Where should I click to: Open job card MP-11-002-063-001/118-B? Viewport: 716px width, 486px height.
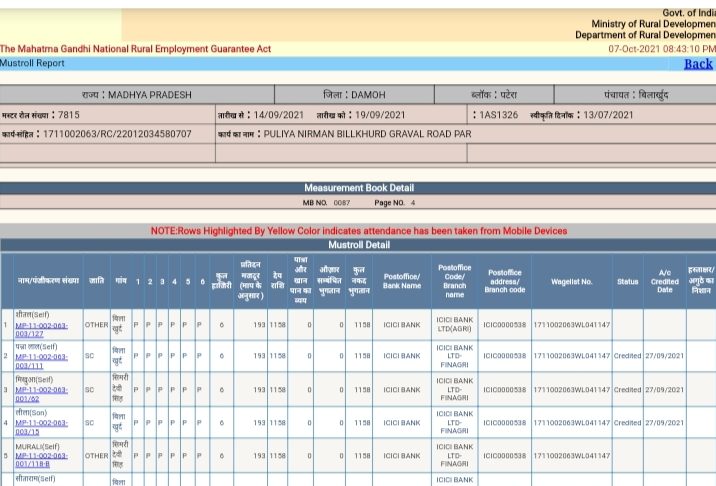(41, 460)
